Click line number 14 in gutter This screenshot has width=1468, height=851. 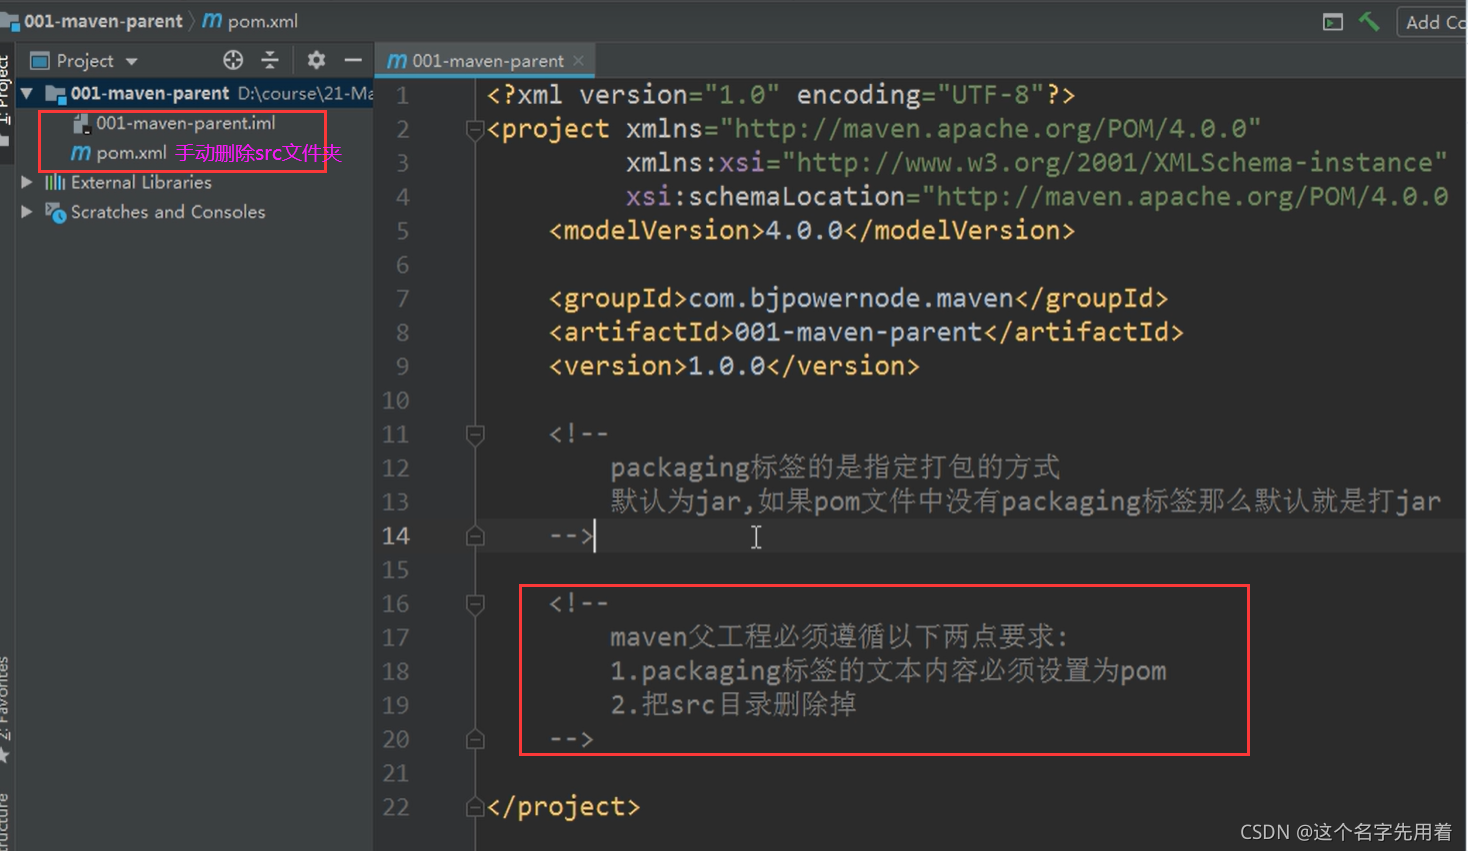pos(396,536)
